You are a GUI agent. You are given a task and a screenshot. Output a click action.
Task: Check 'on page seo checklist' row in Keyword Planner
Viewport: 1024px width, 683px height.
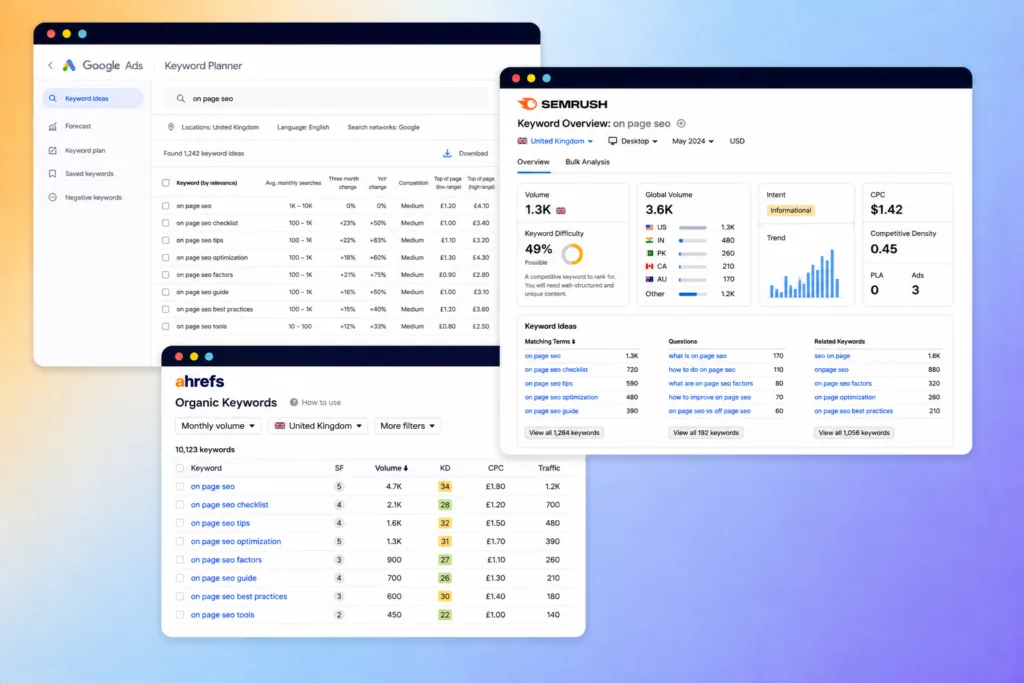[x=165, y=223]
